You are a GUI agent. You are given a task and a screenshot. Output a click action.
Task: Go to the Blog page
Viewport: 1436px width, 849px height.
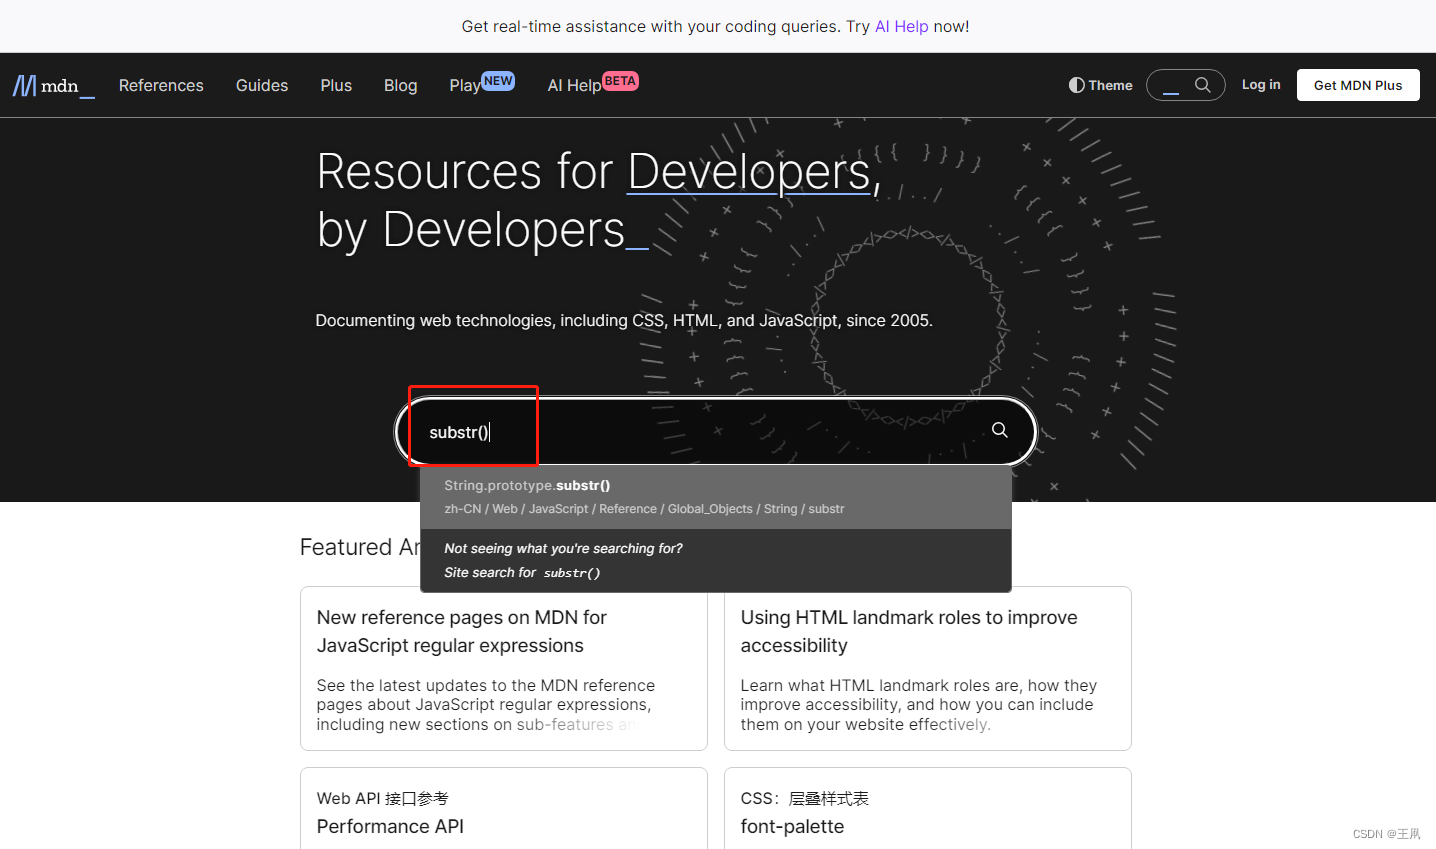(400, 86)
